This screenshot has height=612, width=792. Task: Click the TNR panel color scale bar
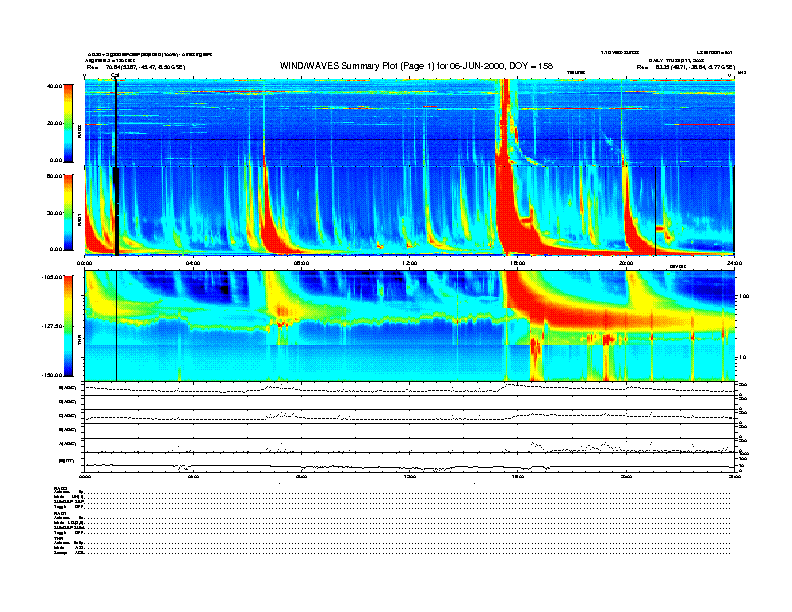tap(68, 326)
